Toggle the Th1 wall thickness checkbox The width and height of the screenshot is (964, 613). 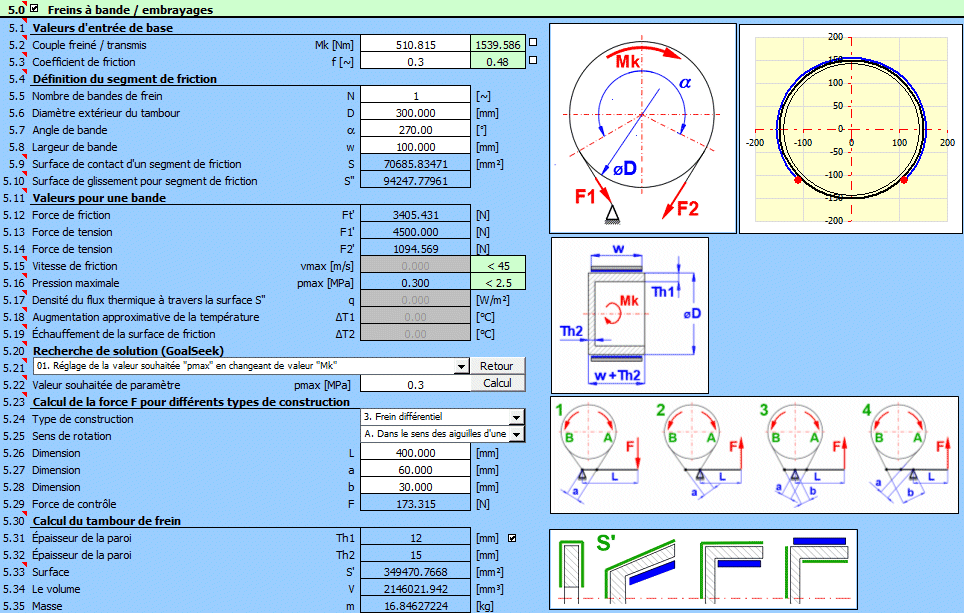pos(513,538)
